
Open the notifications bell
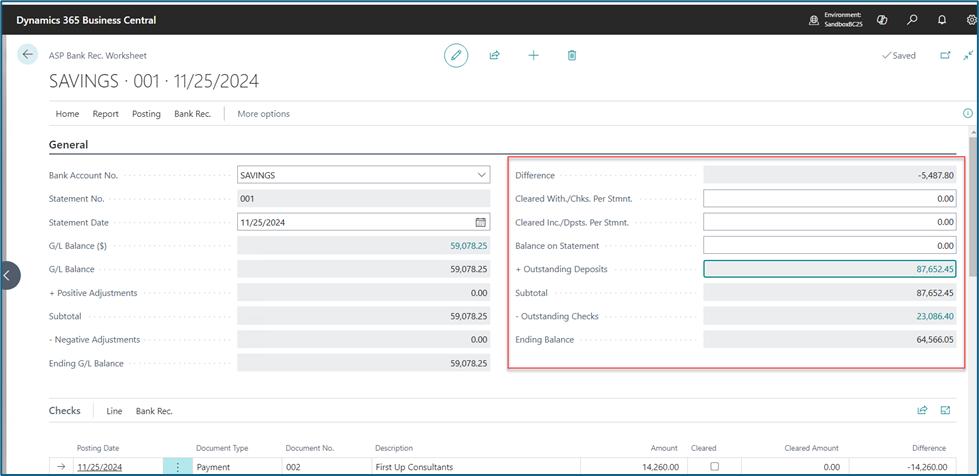coord(942,19)
